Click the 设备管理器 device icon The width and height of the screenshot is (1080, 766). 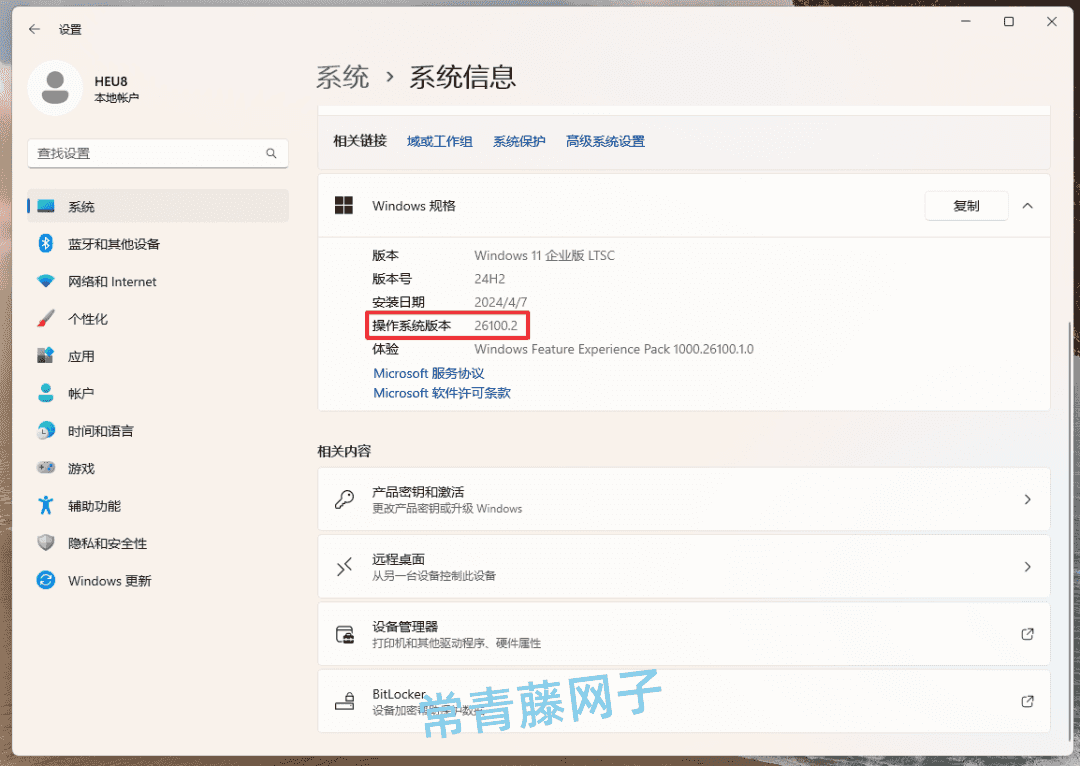point(344,634)
